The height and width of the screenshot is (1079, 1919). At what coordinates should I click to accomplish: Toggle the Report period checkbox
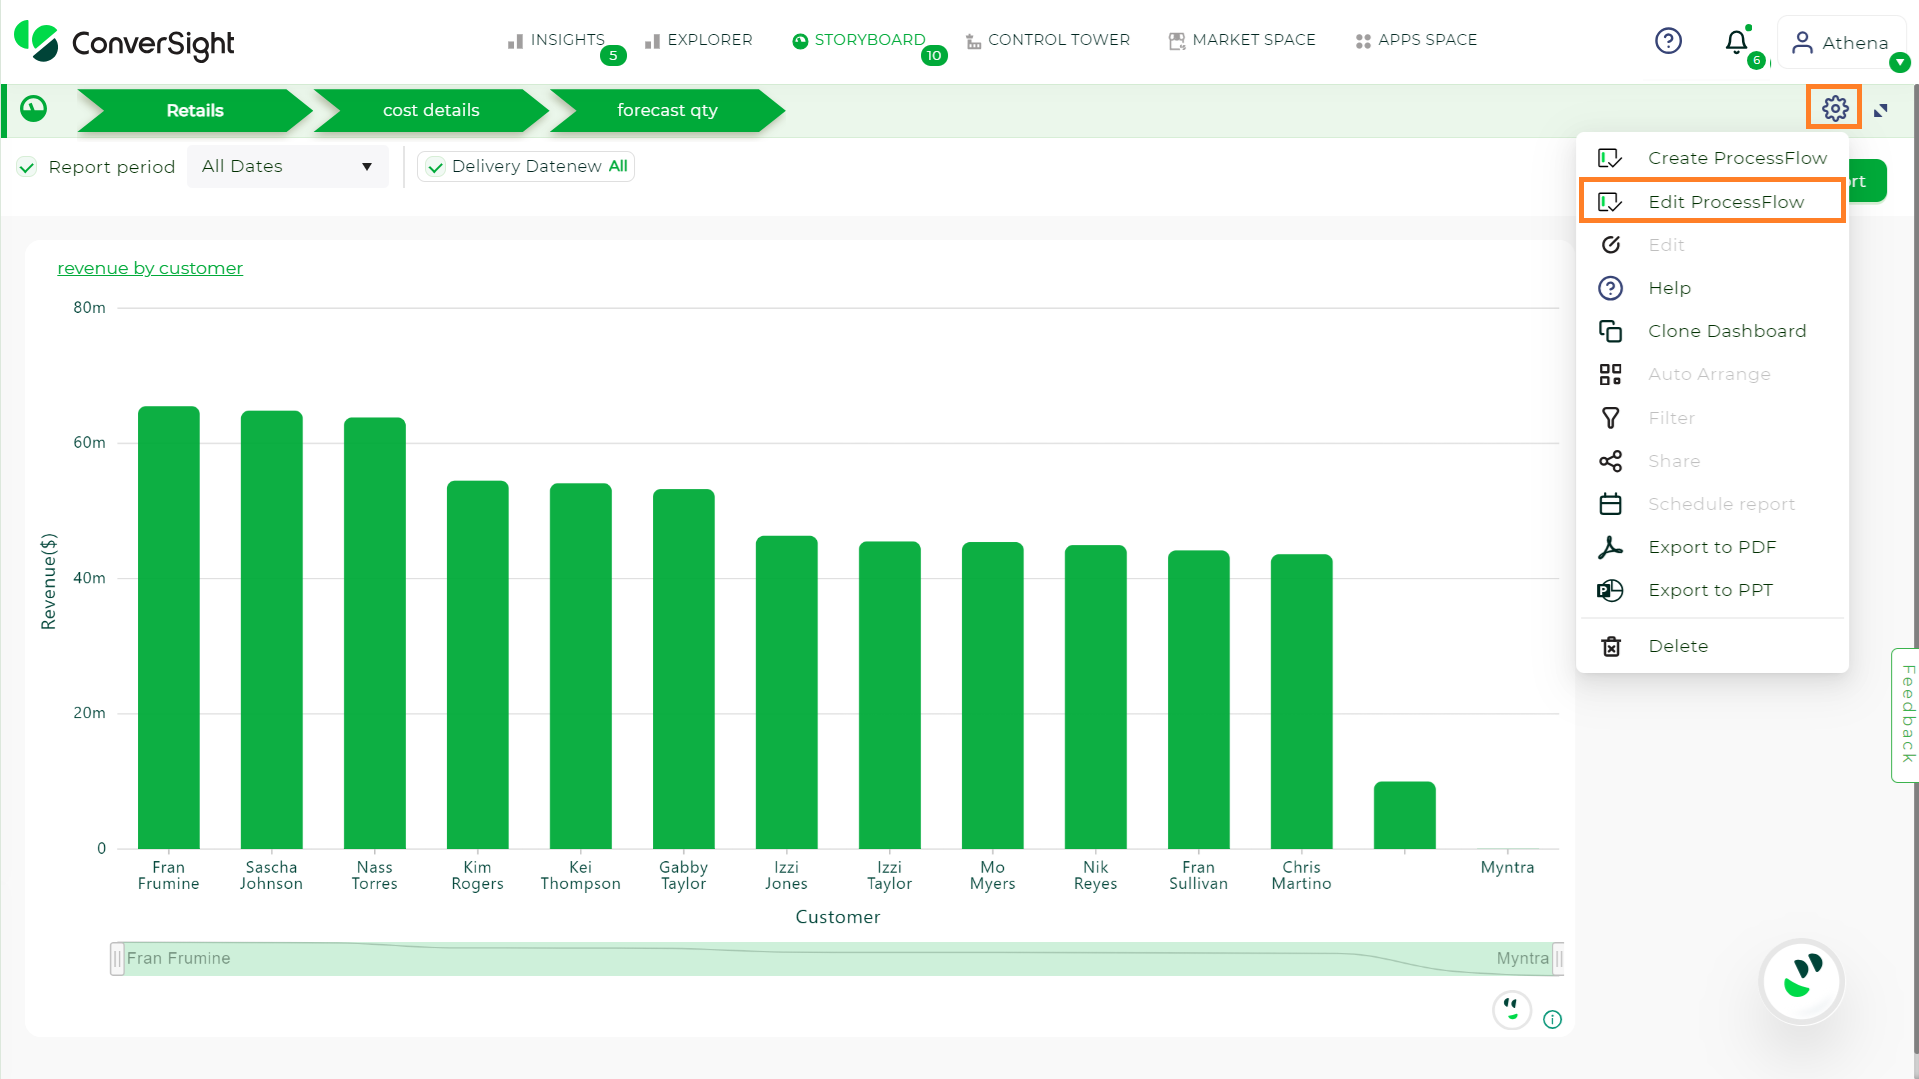[27, 167]
